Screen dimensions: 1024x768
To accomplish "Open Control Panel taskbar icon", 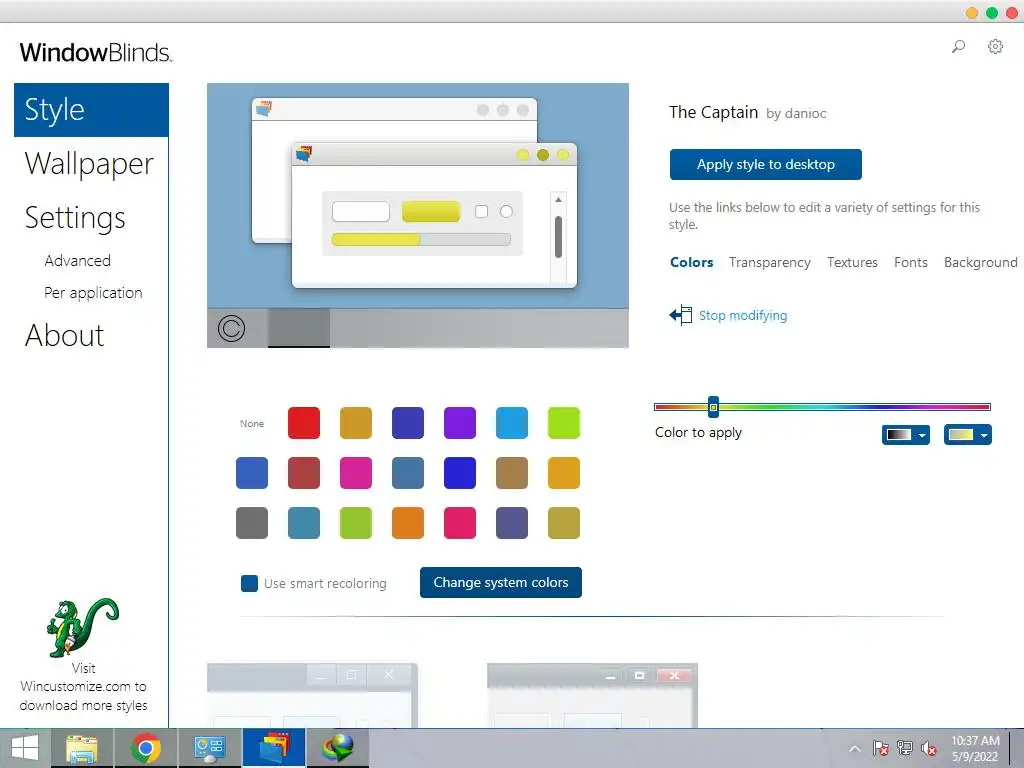I will pyautogui.click(x=210, y=748).
